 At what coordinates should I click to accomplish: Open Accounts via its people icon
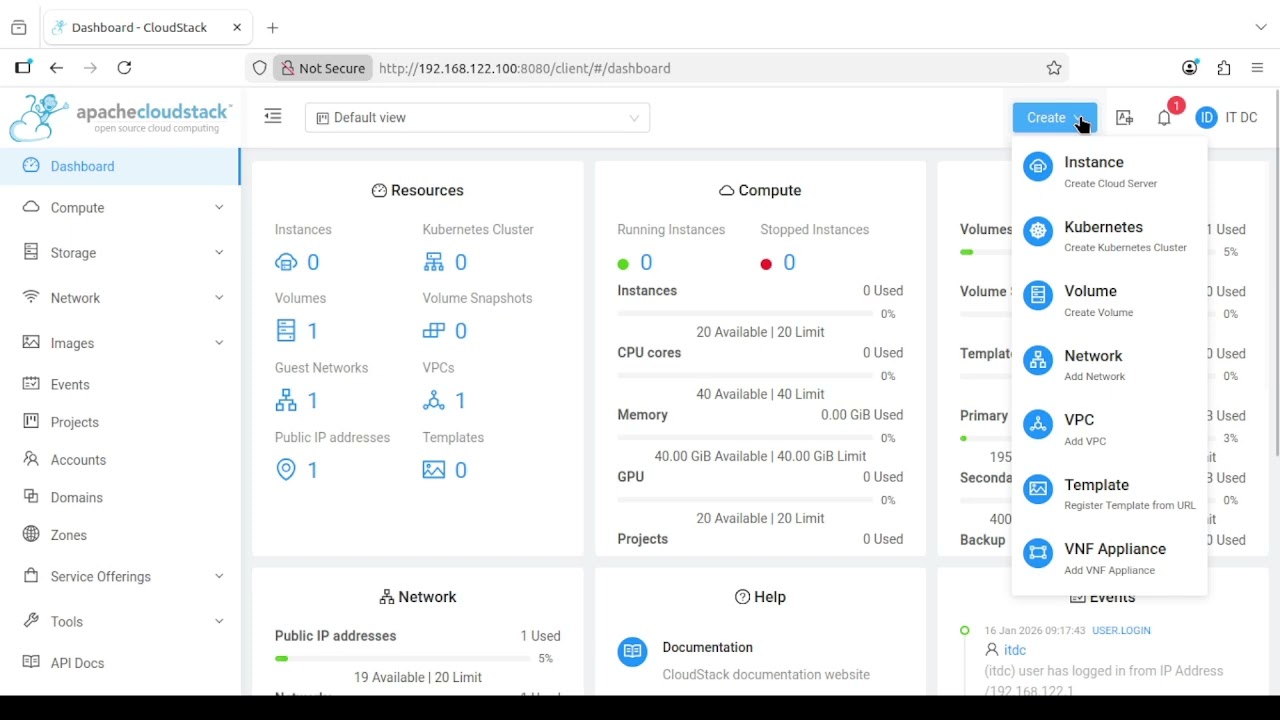click(x=31, y=459)
